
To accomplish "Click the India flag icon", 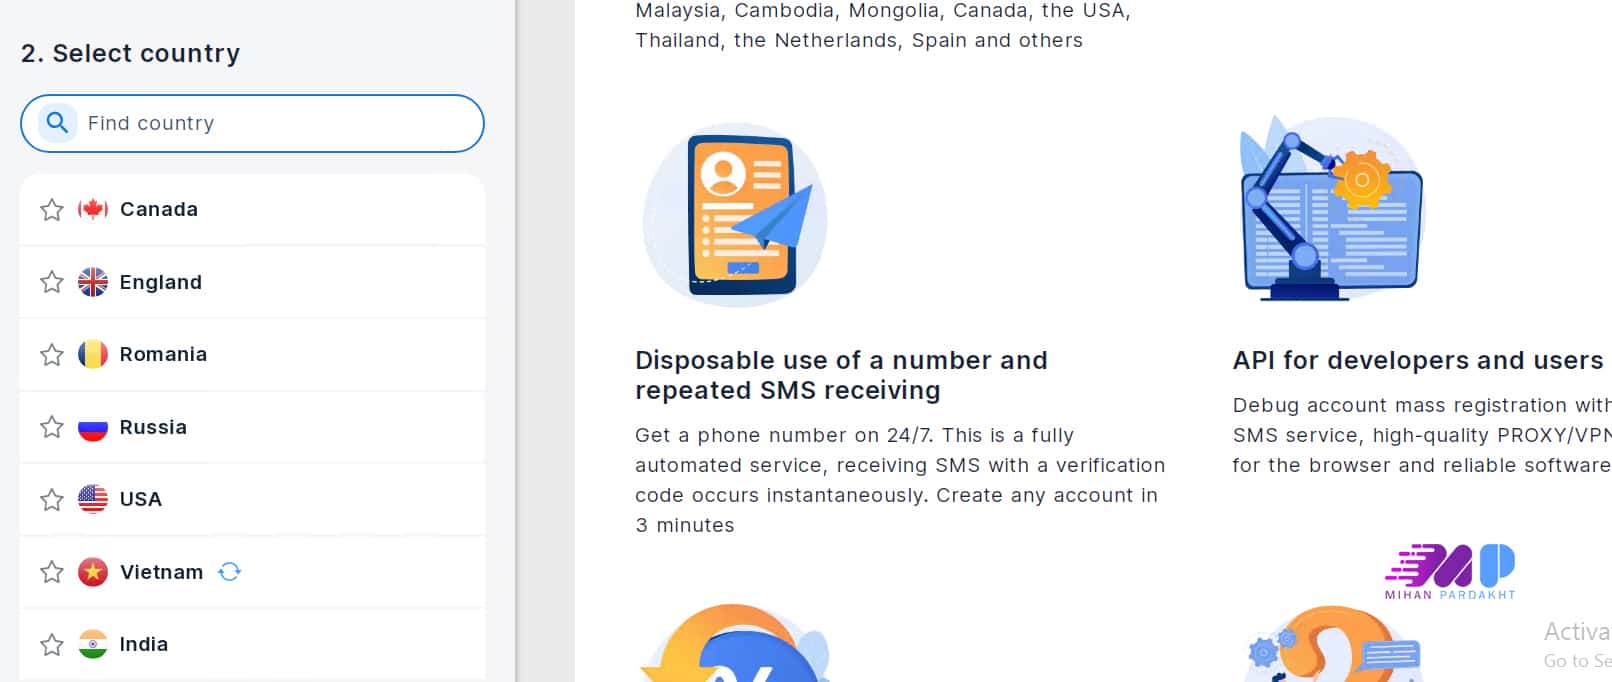I will click(x=93, y=644).
